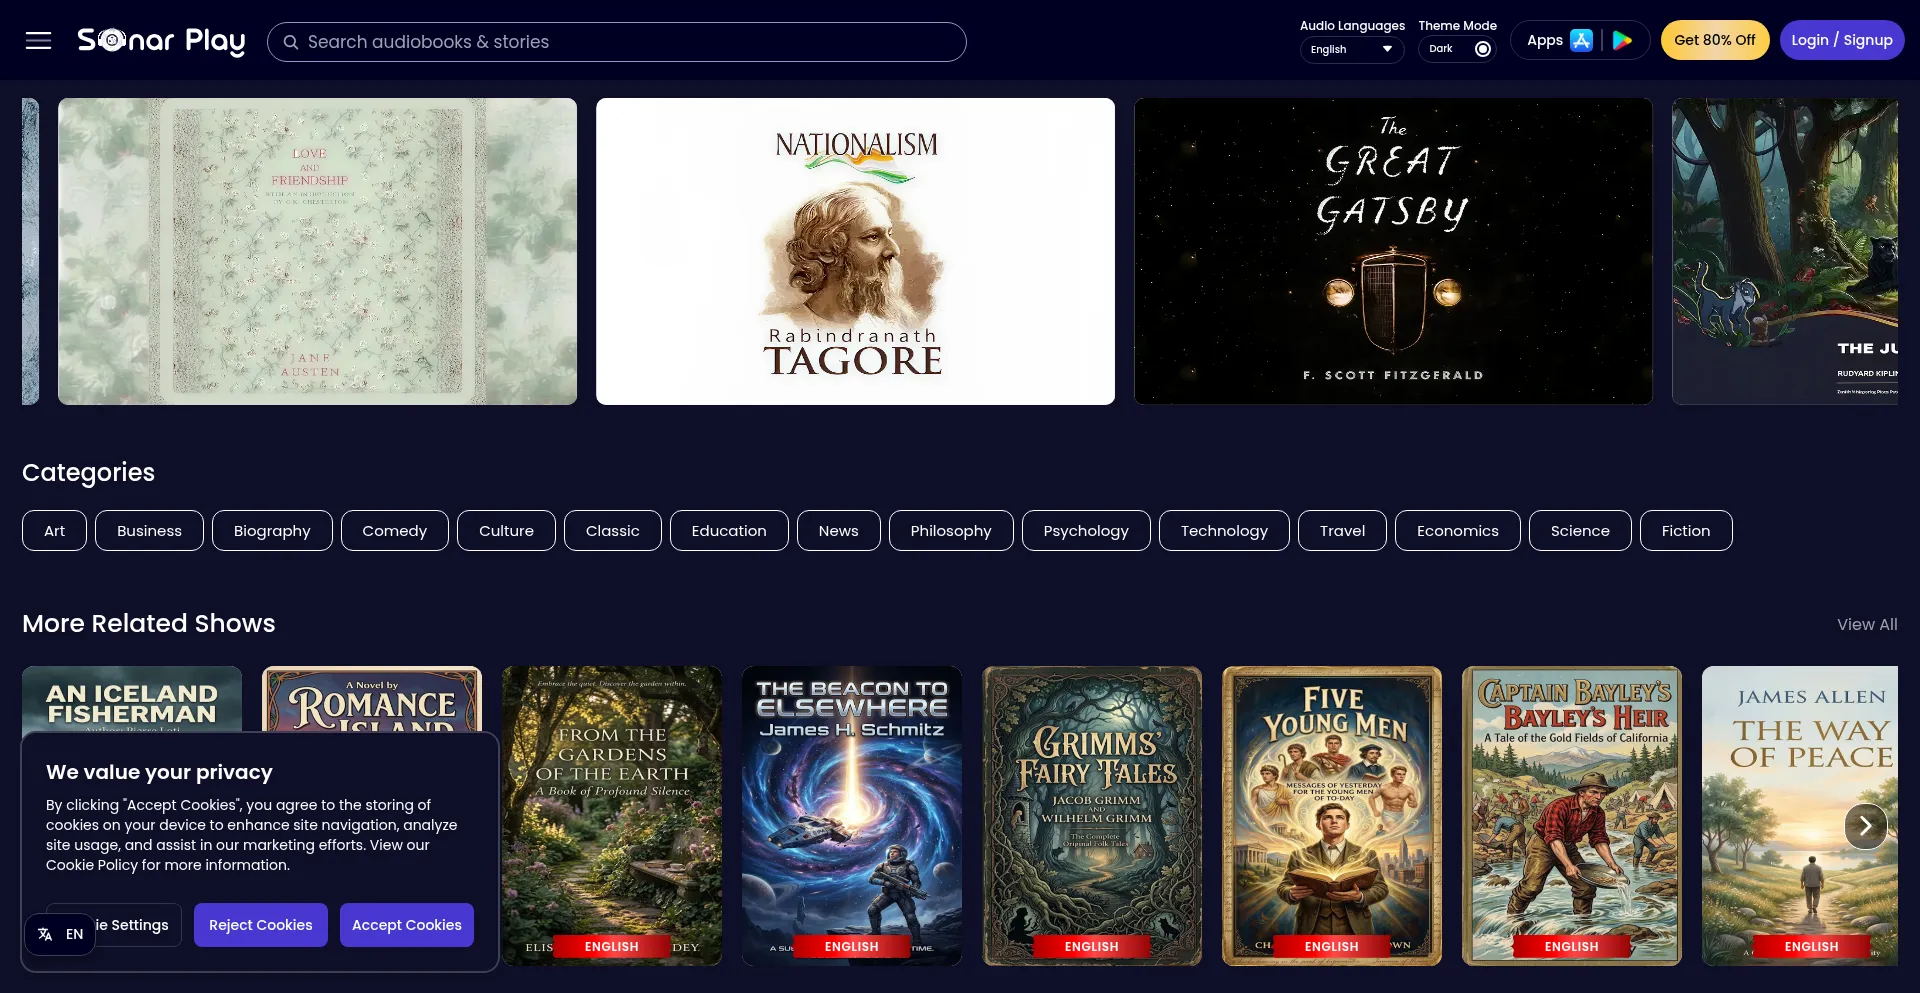Click the Reject Cookies button
This screenshot has width=1920, height=993.
(261, 925)
